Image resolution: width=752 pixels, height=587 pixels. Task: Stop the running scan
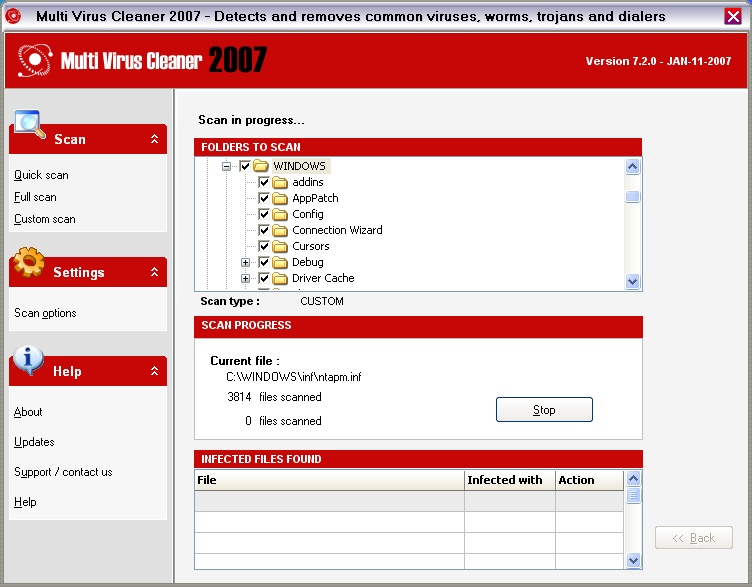[x=544, y=410]
